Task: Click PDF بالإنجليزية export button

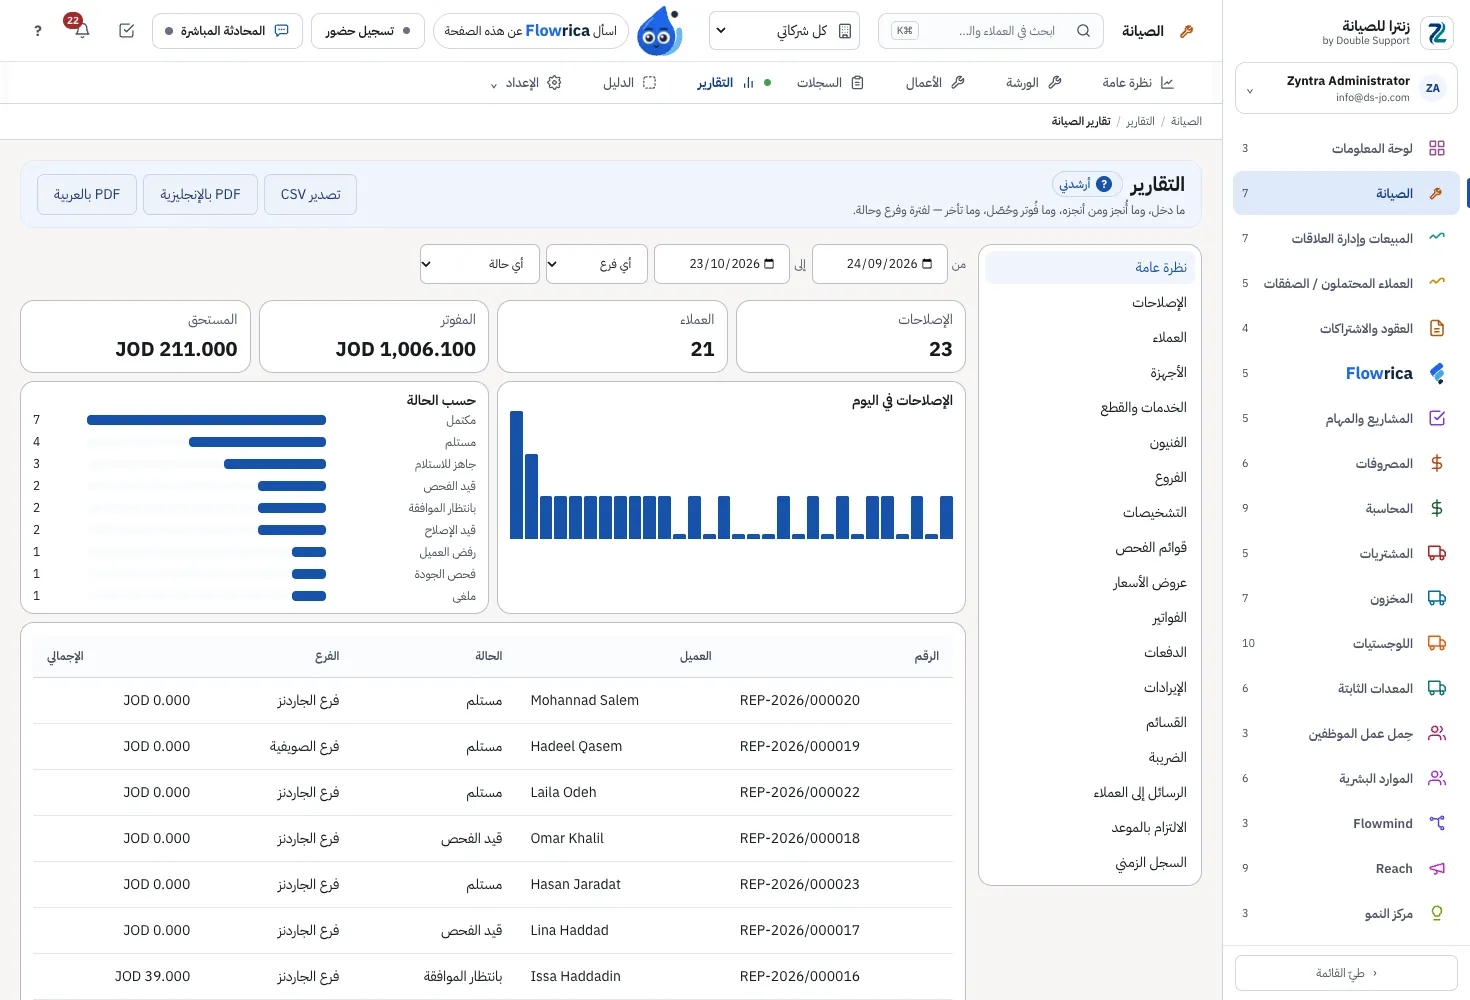Action: tap(200, 194)
